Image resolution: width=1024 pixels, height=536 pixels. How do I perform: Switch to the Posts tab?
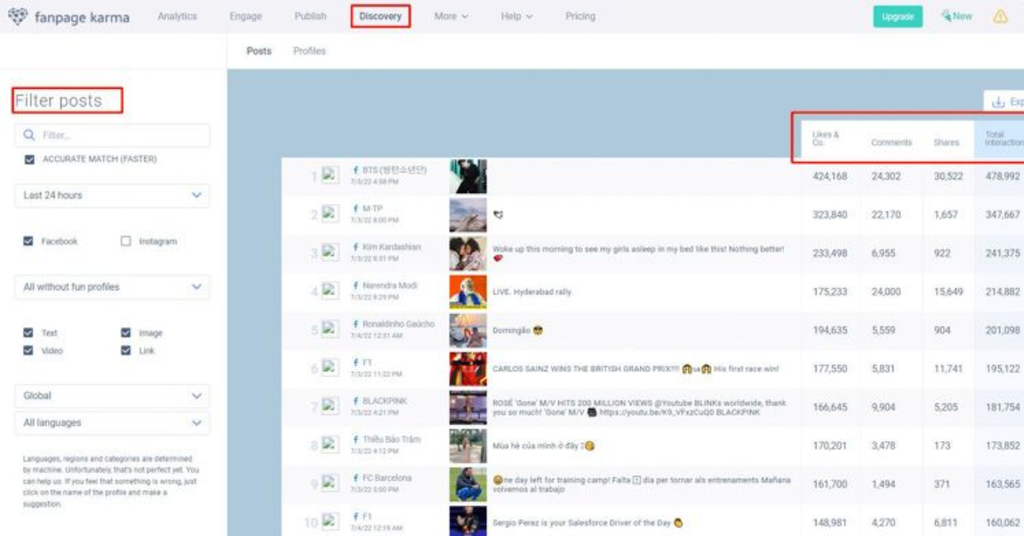[259, 51]
